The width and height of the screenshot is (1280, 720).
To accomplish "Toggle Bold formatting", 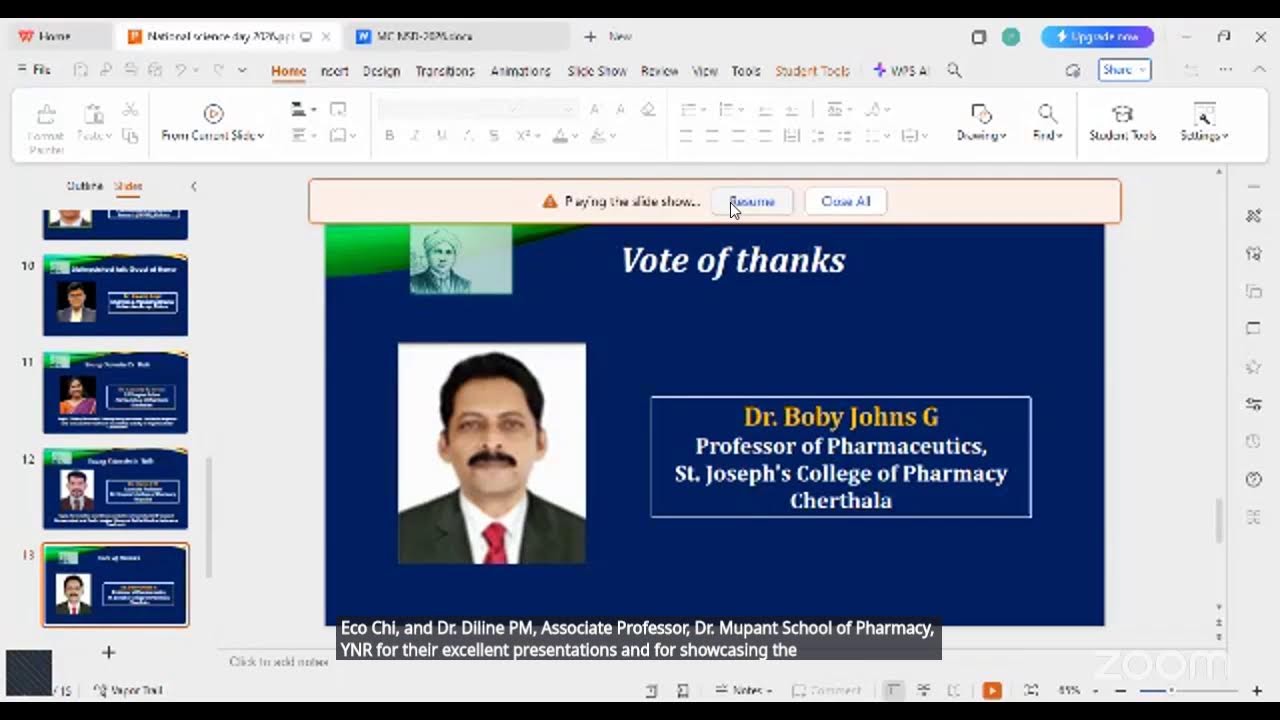I will 389,136.
